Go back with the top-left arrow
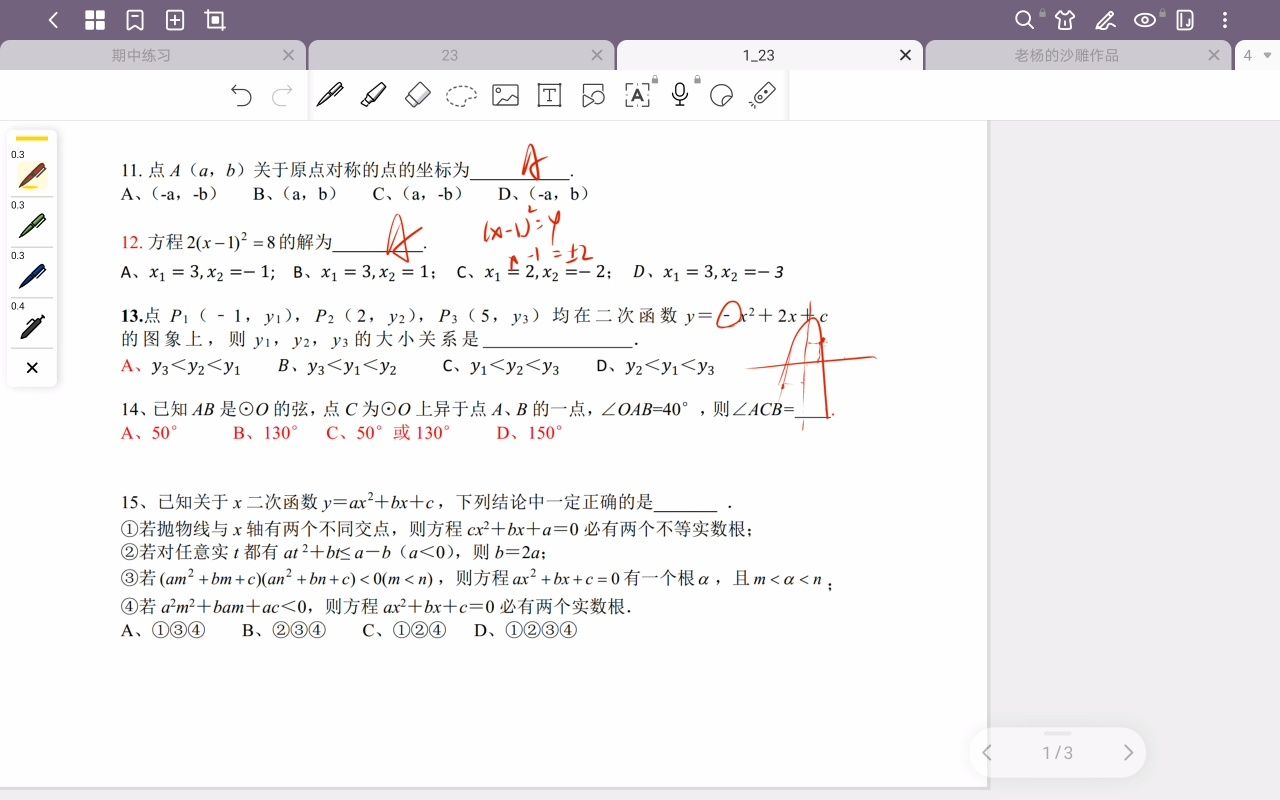Screen dimensions: 1280x800 coord(54,20)
